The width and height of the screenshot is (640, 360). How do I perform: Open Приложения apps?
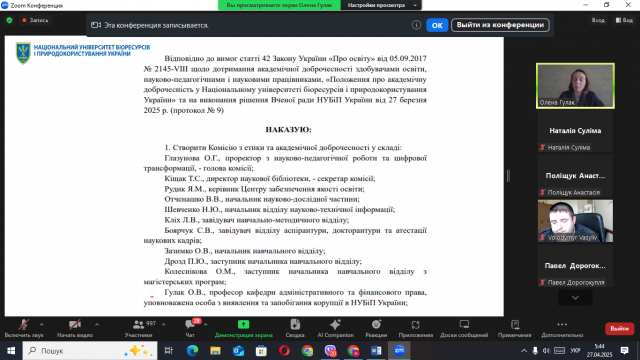(x=416, y=329)
